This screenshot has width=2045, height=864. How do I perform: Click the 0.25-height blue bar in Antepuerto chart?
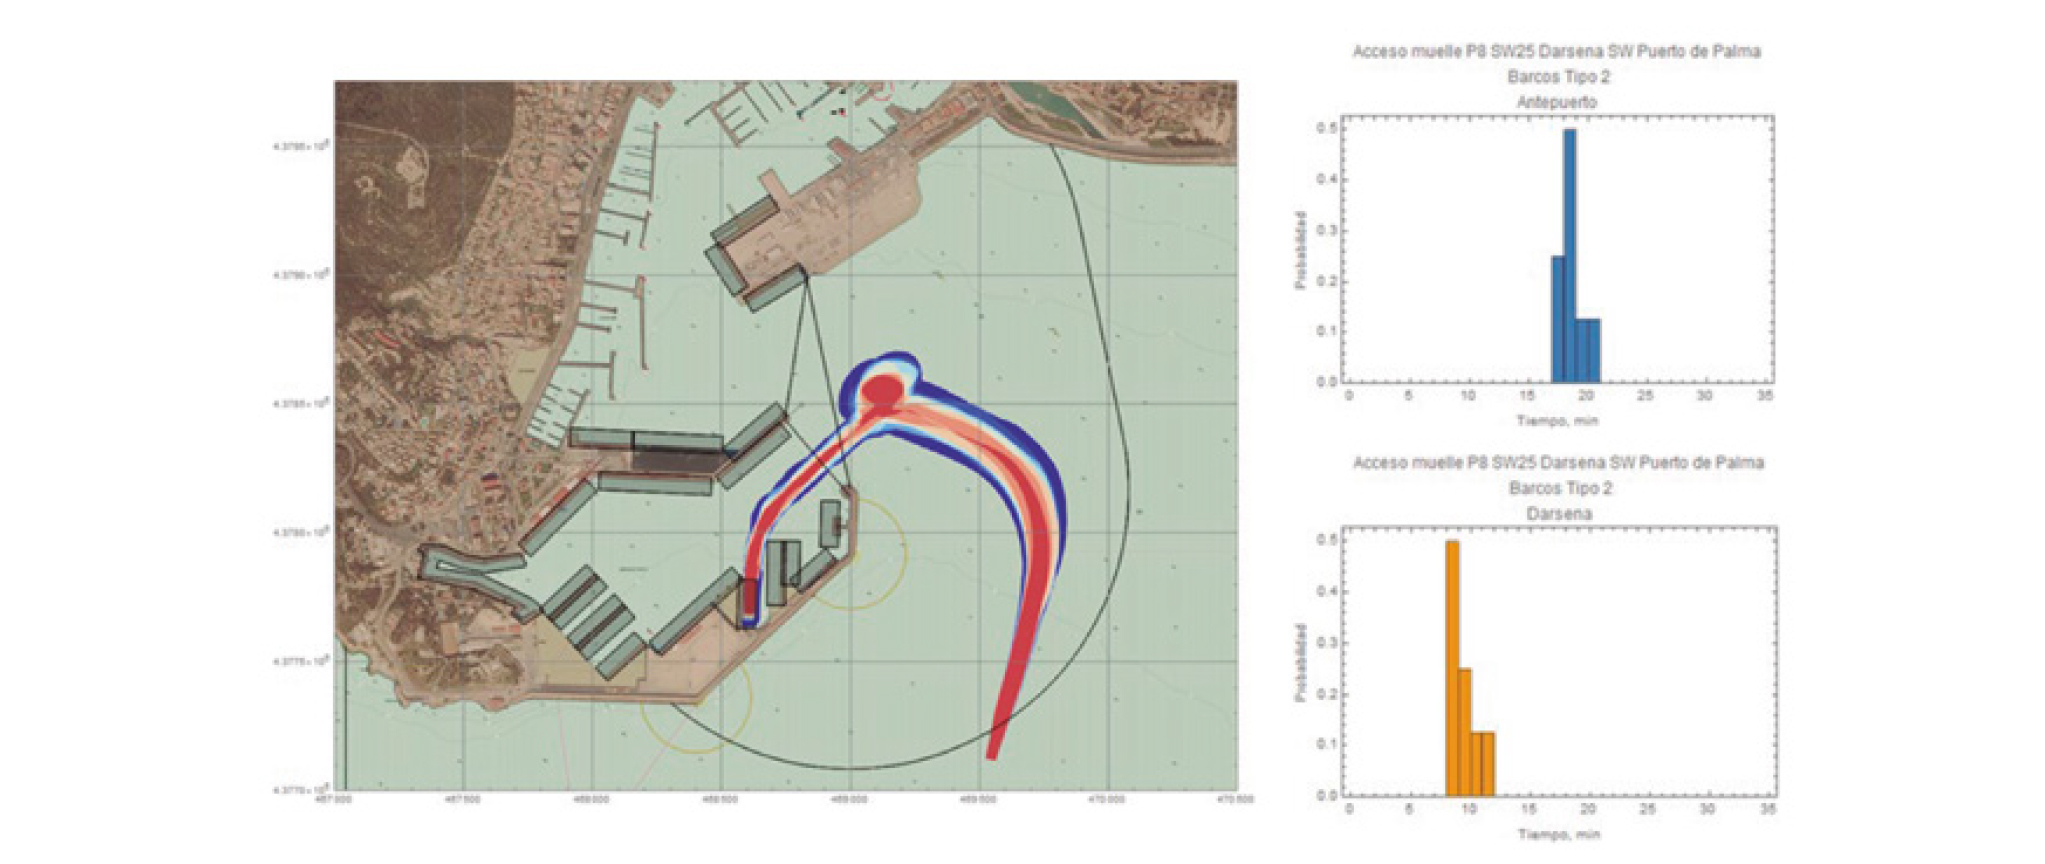click(x=1557, y=319)
